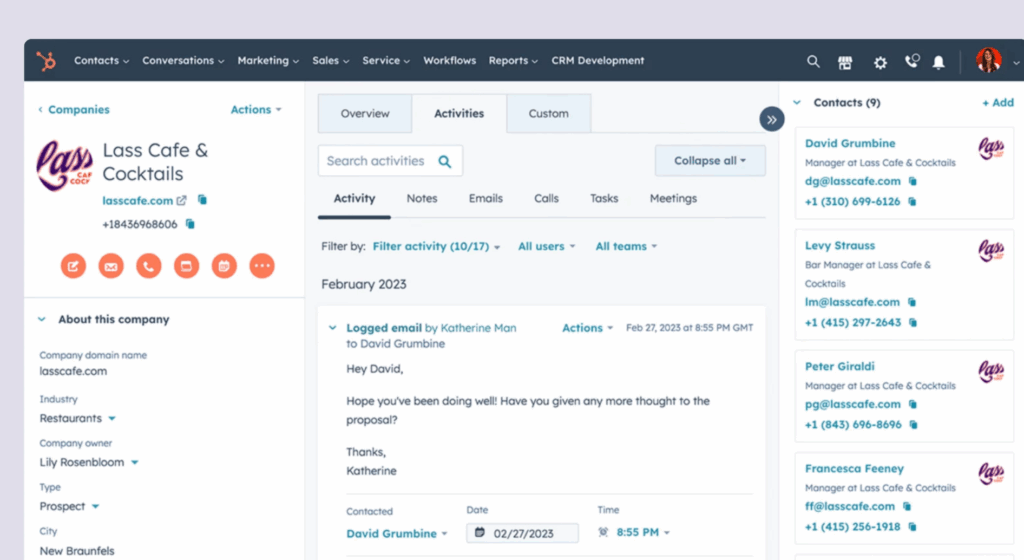Change company owner Lily Rosenbloom dropdown

89,462
